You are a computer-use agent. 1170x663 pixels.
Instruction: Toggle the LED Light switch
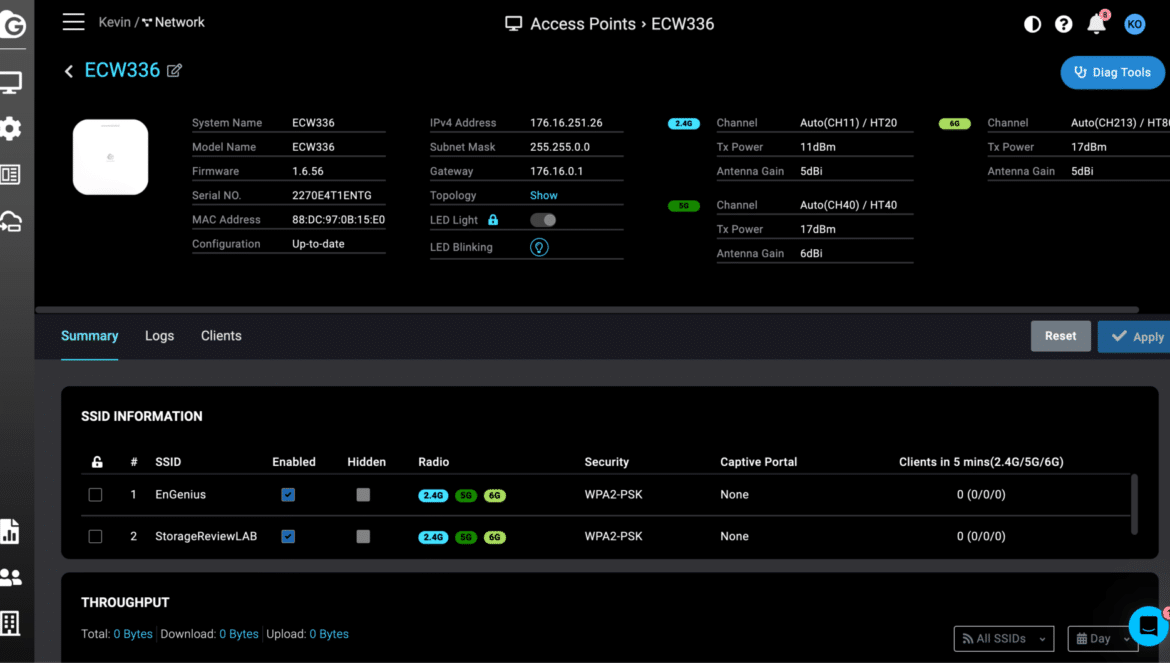(x=542, y=220)
